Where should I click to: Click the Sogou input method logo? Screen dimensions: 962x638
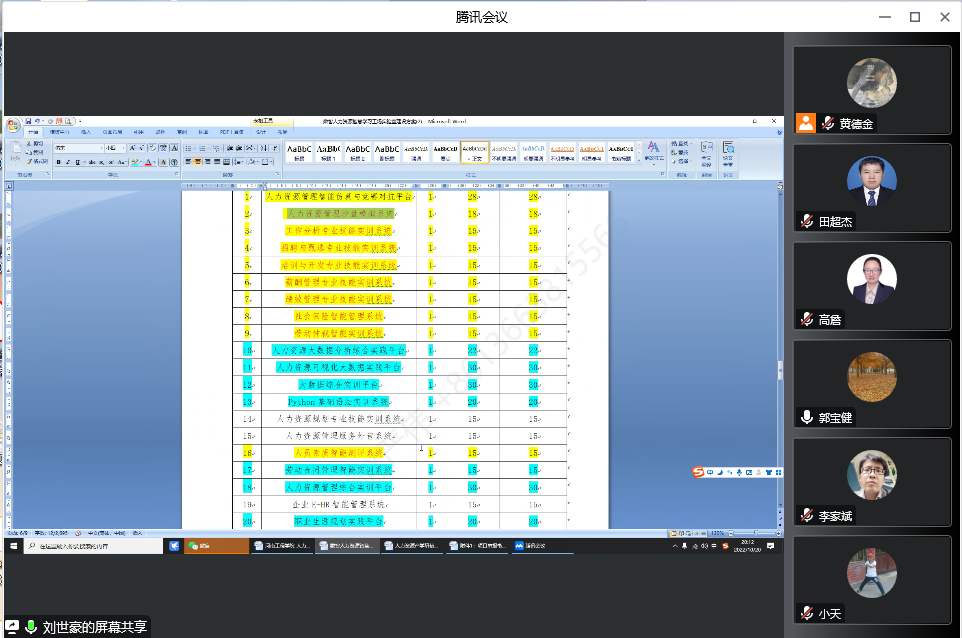(698, 472)
